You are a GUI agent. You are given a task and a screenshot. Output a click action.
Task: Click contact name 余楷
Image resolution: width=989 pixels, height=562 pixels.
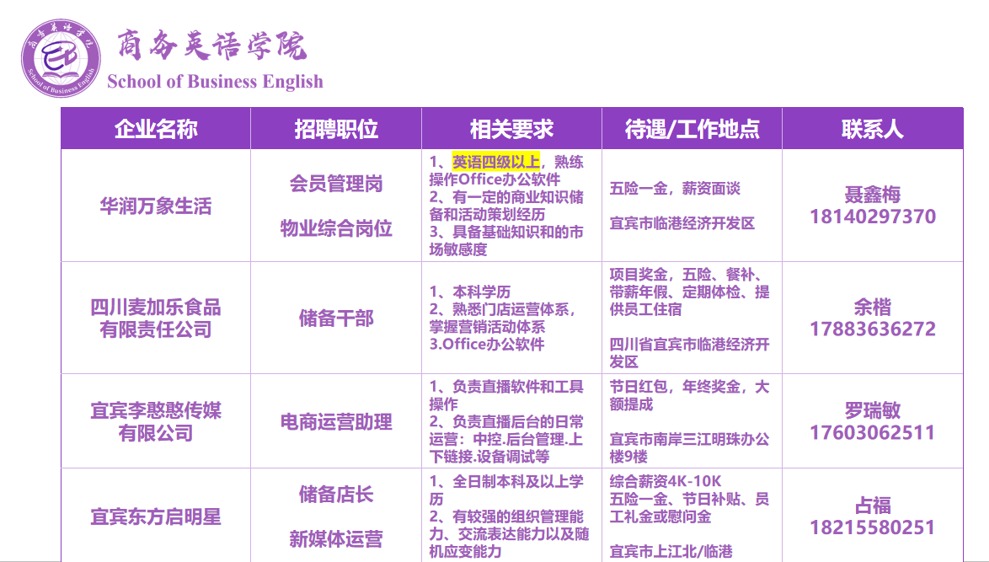pos(872,307)
